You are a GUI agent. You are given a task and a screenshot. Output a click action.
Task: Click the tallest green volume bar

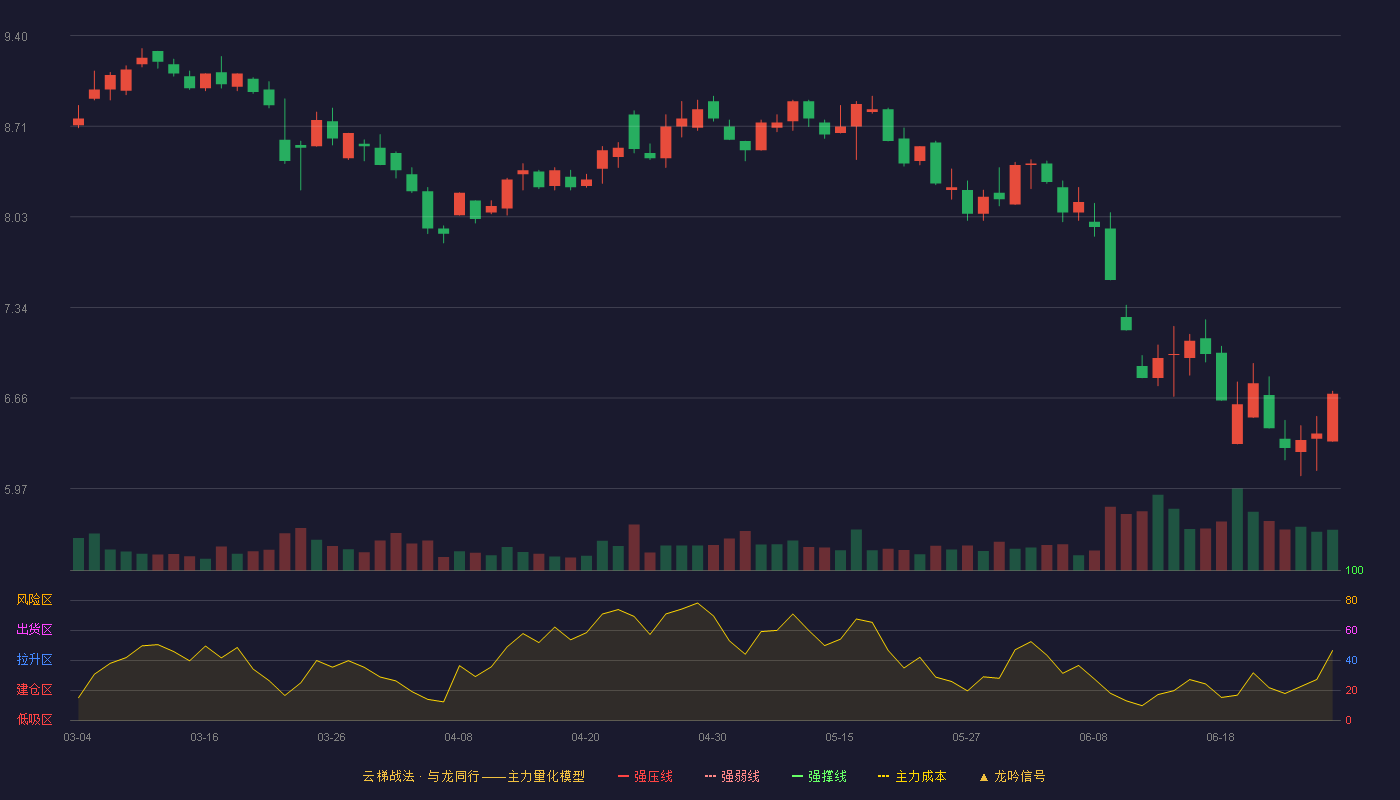coord(1237,530)
